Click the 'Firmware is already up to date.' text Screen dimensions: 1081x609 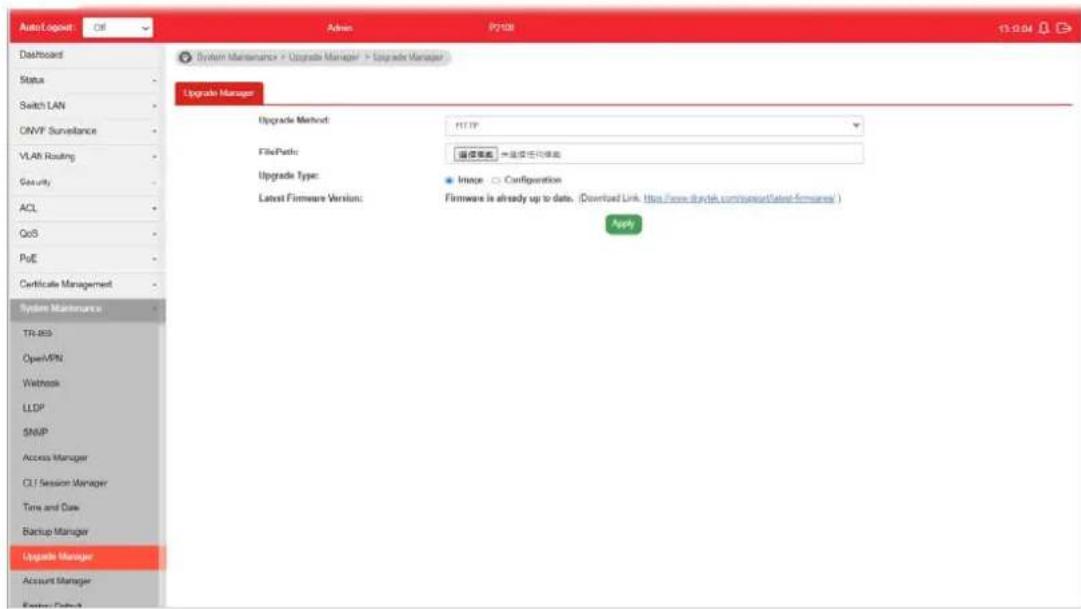[x=509, y=199]
